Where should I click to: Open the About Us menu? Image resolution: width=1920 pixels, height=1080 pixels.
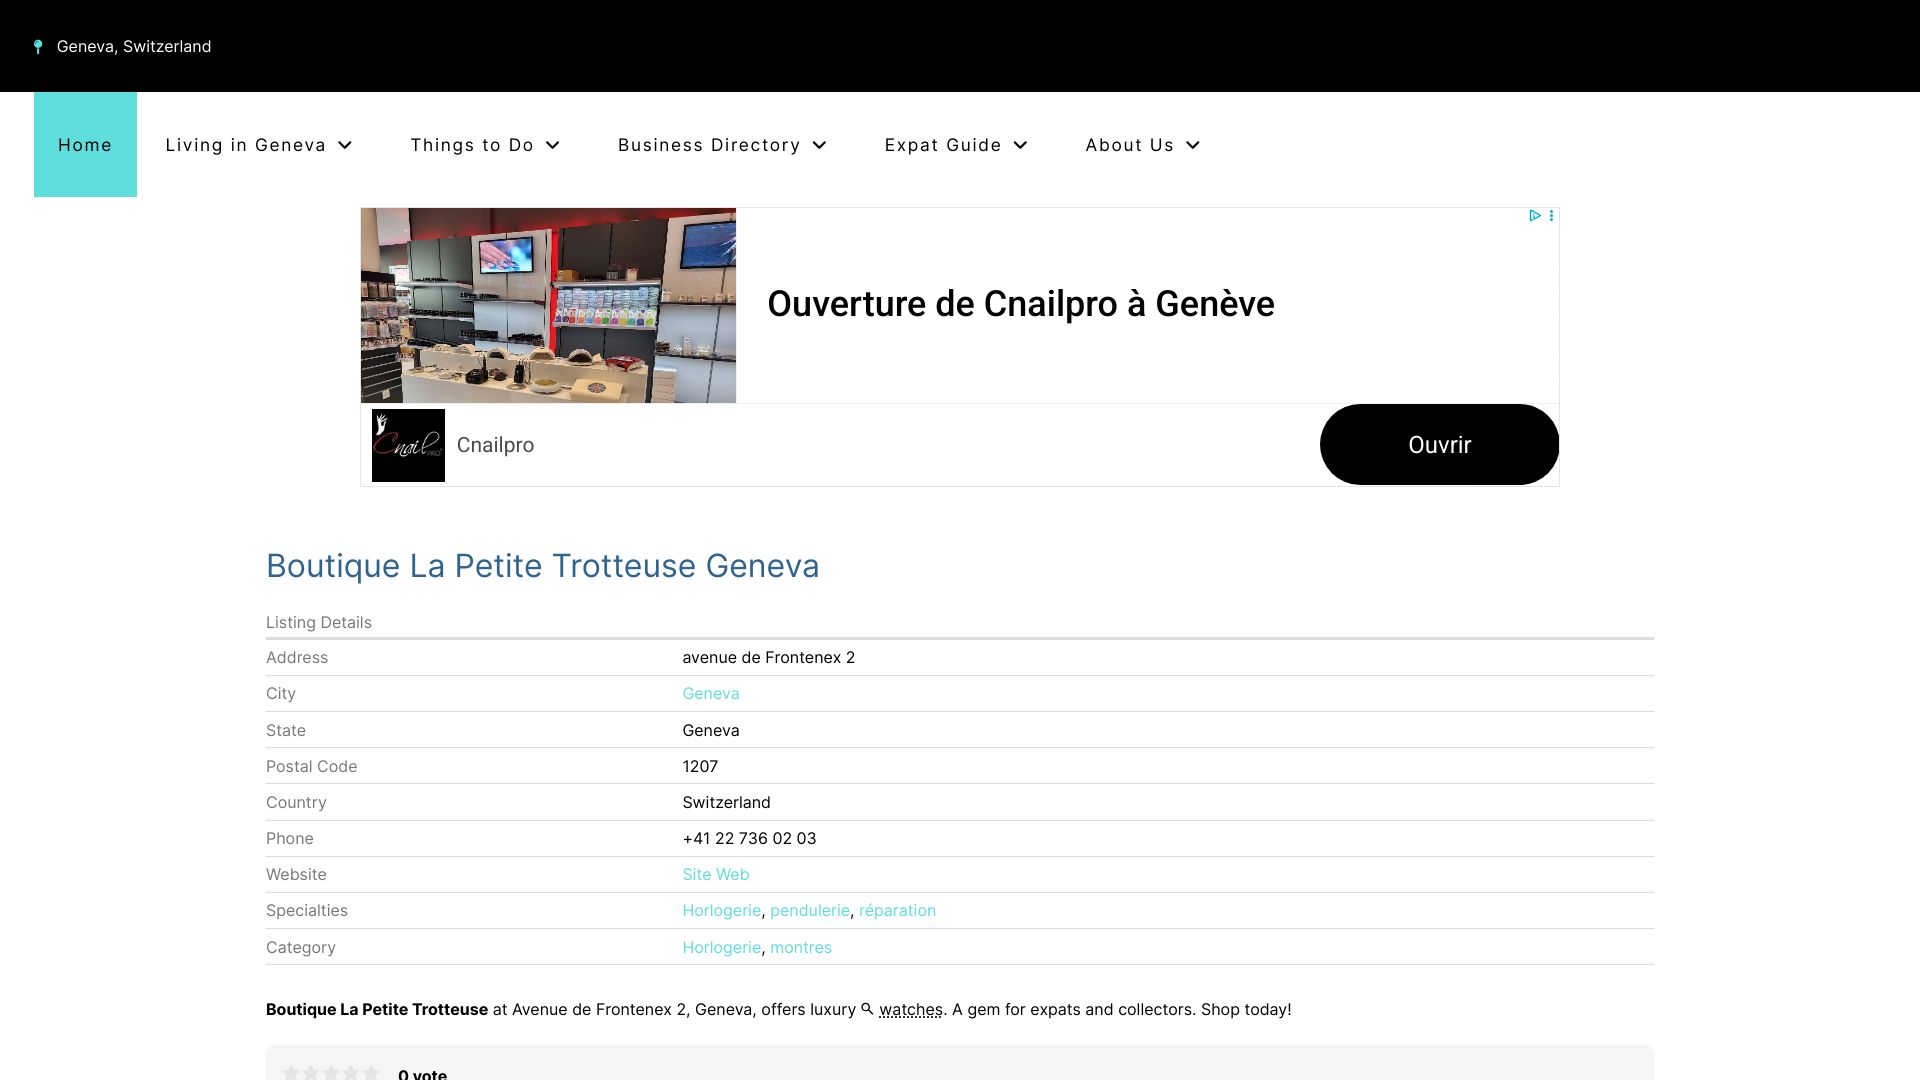tap(1143, 145)
